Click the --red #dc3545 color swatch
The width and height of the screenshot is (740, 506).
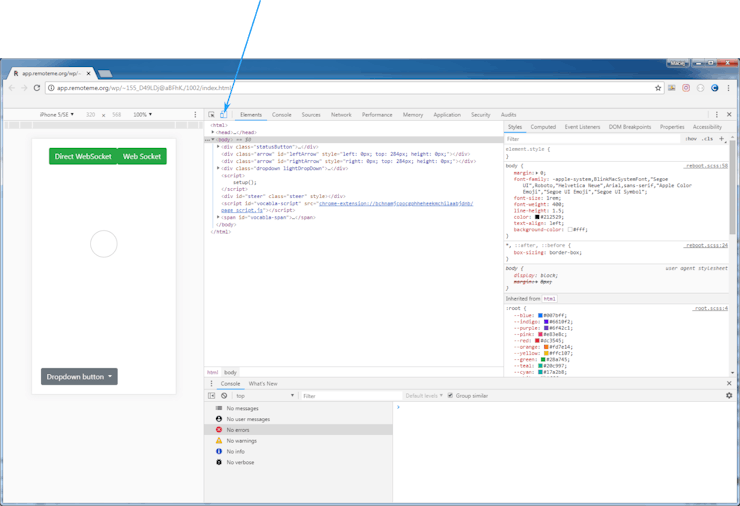537,340
